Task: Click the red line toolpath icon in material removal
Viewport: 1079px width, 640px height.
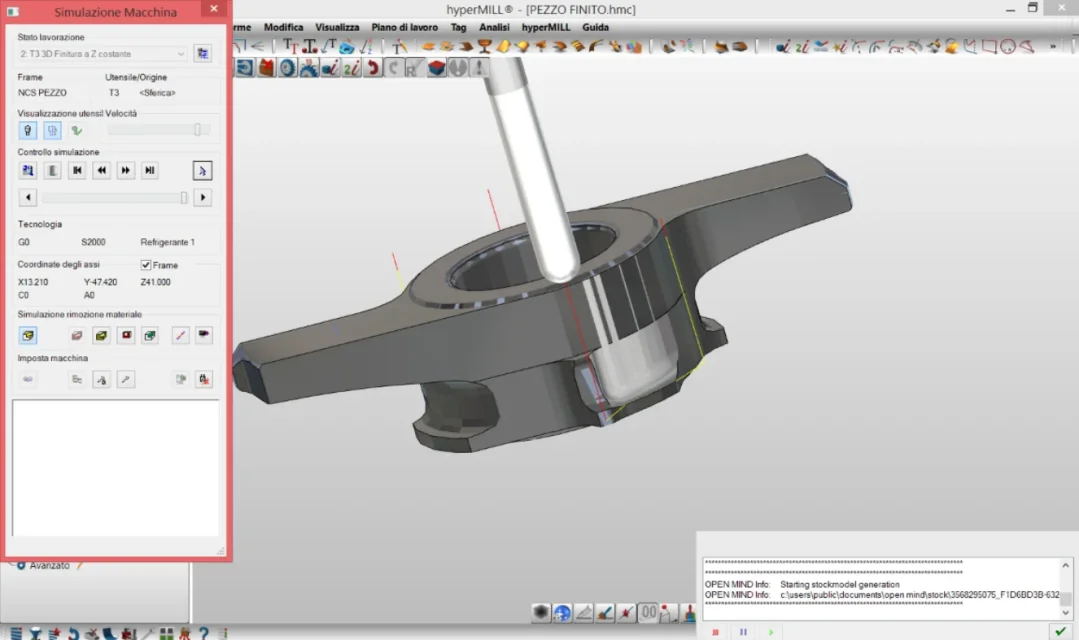Action: click(x=180, y=336)
